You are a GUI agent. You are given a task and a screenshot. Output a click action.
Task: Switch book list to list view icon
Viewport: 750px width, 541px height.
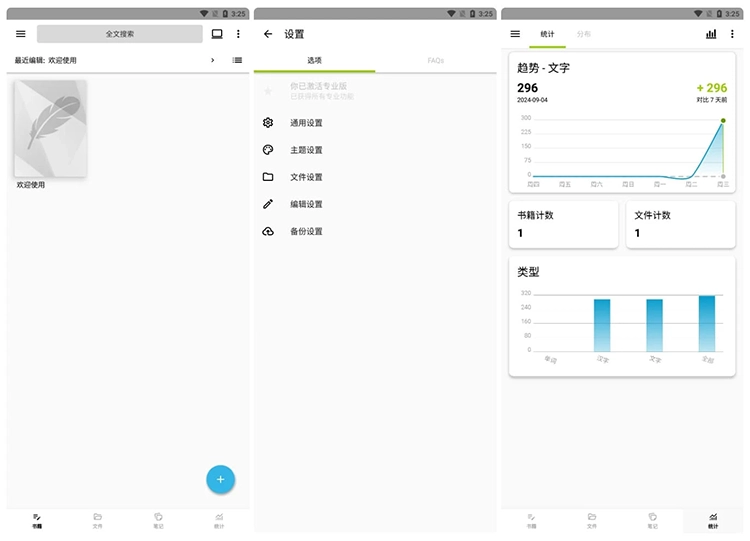pyautogui.click(x=237, y=60)
